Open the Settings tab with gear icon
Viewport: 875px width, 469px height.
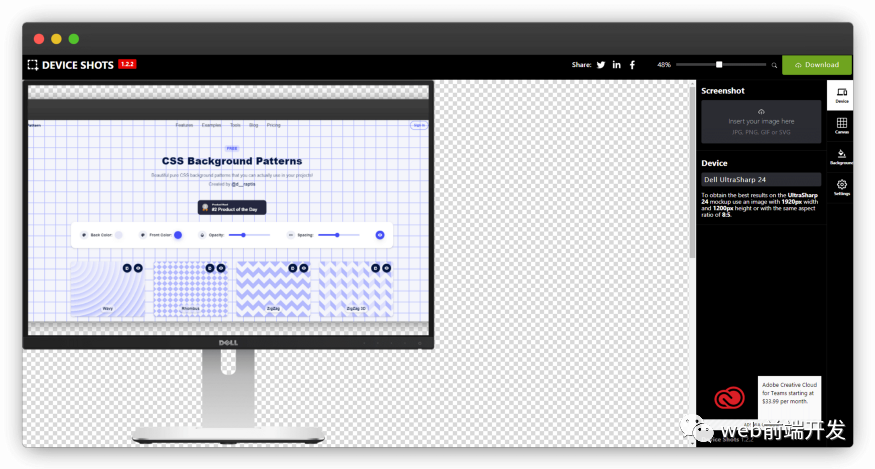tap(842, 188)
